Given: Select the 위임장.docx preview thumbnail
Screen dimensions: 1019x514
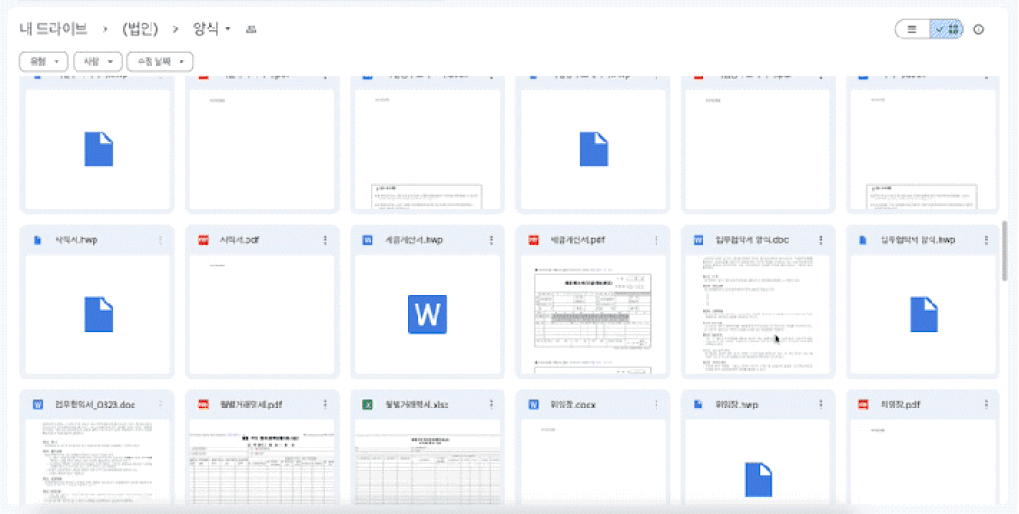Looking at the screenshot, I should click(x=593, y=462).
